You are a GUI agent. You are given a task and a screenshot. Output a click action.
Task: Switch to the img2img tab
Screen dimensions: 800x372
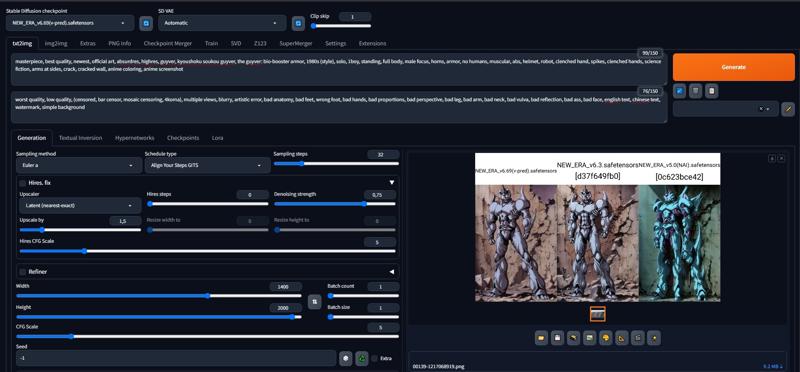[x=56, y=43]
